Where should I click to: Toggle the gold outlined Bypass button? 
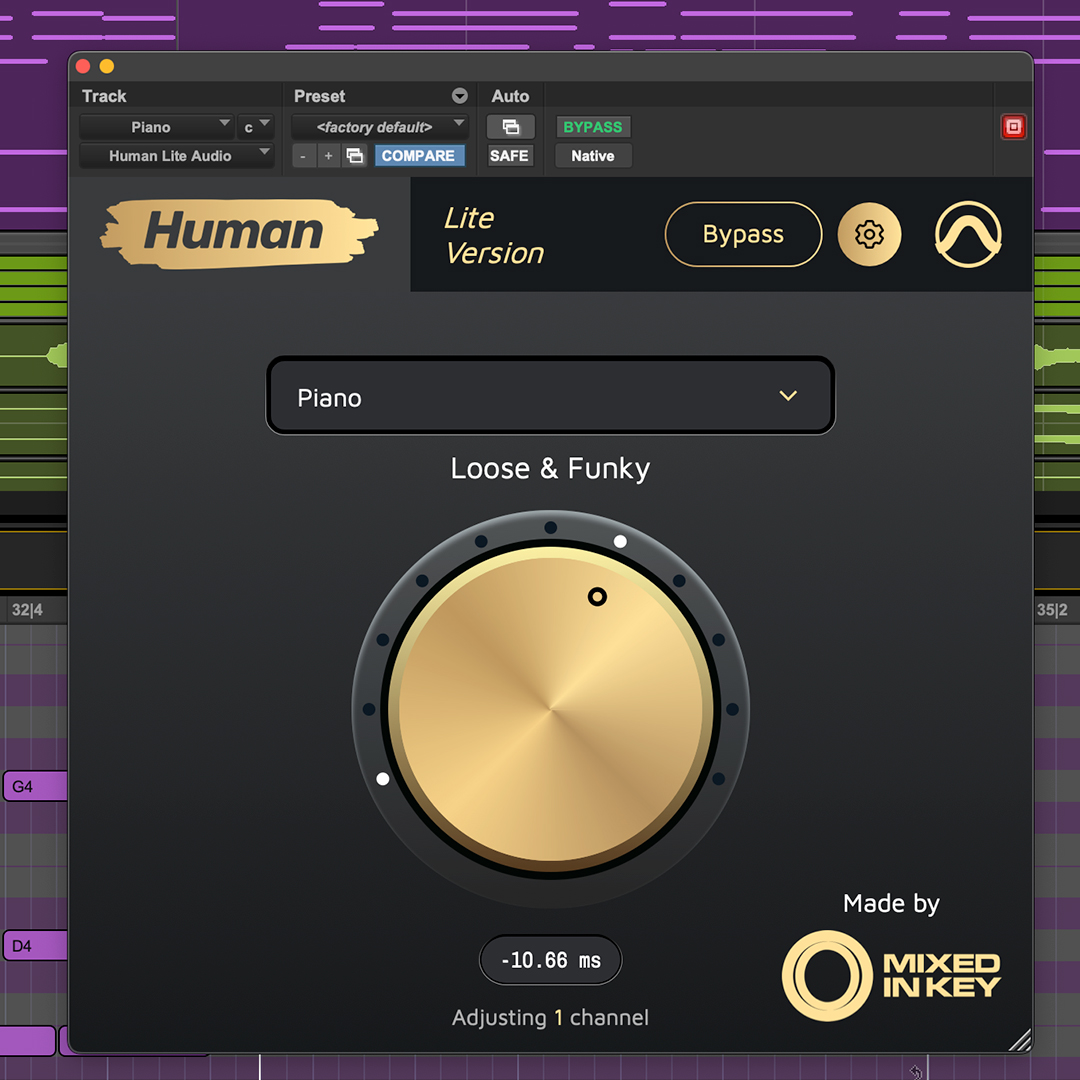743,234
